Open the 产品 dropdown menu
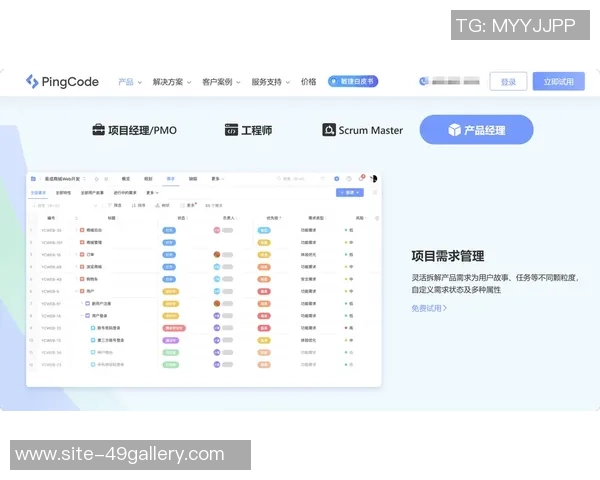This screenshot has width=600, height=480. [x=130, y=82]
